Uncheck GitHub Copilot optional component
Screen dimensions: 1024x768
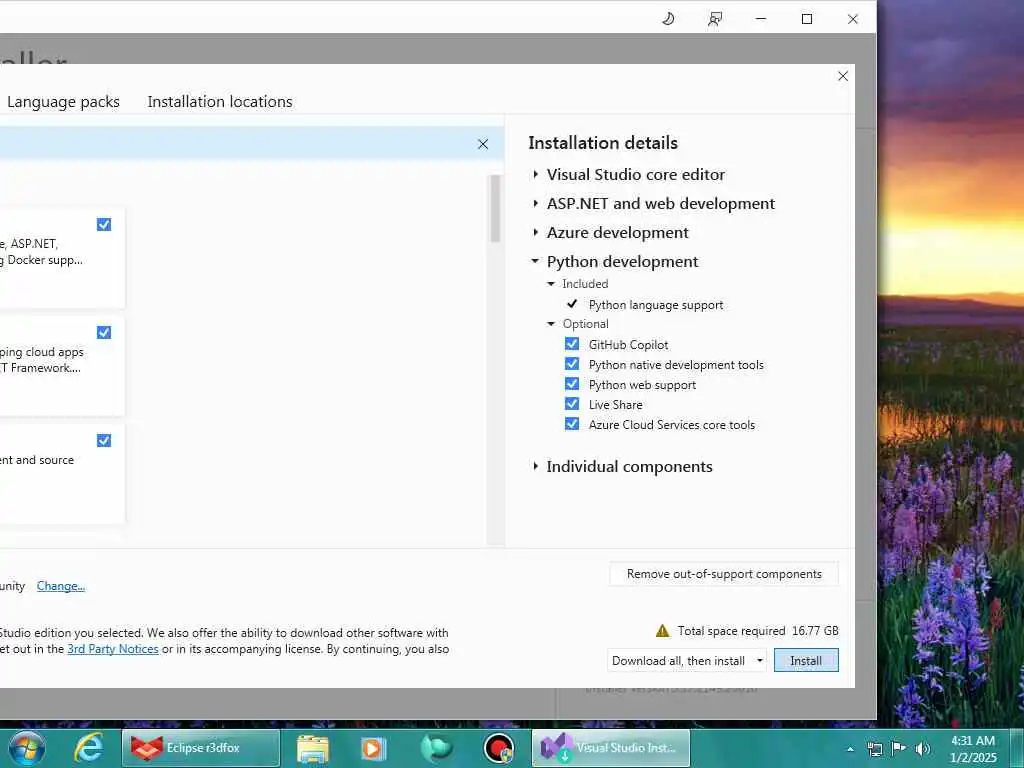coord(572,344)
